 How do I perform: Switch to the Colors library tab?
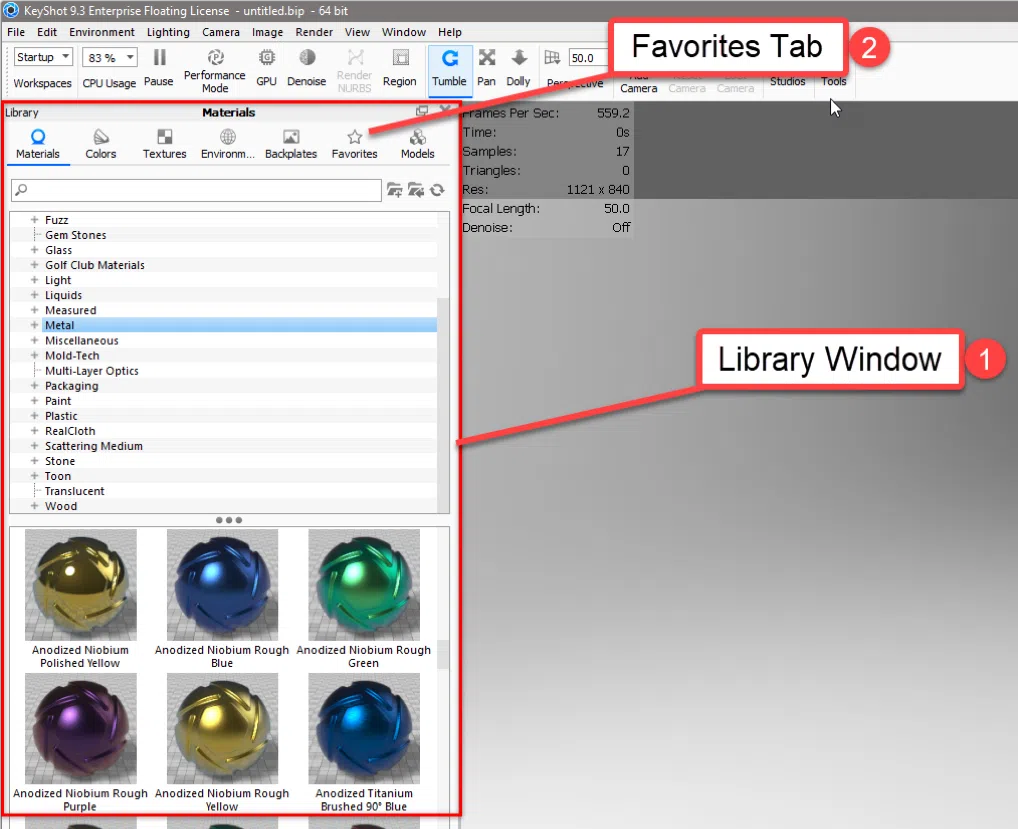(101, 144)
